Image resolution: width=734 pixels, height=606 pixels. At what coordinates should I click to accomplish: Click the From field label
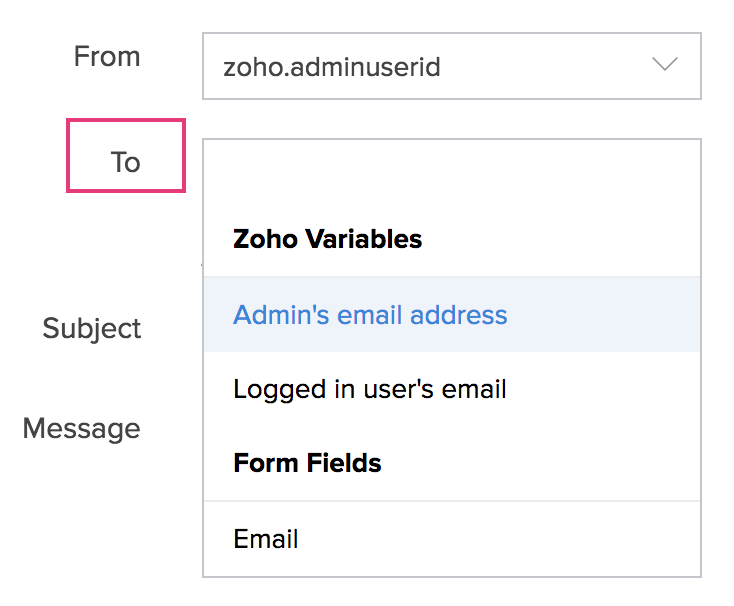coord(107,56)
